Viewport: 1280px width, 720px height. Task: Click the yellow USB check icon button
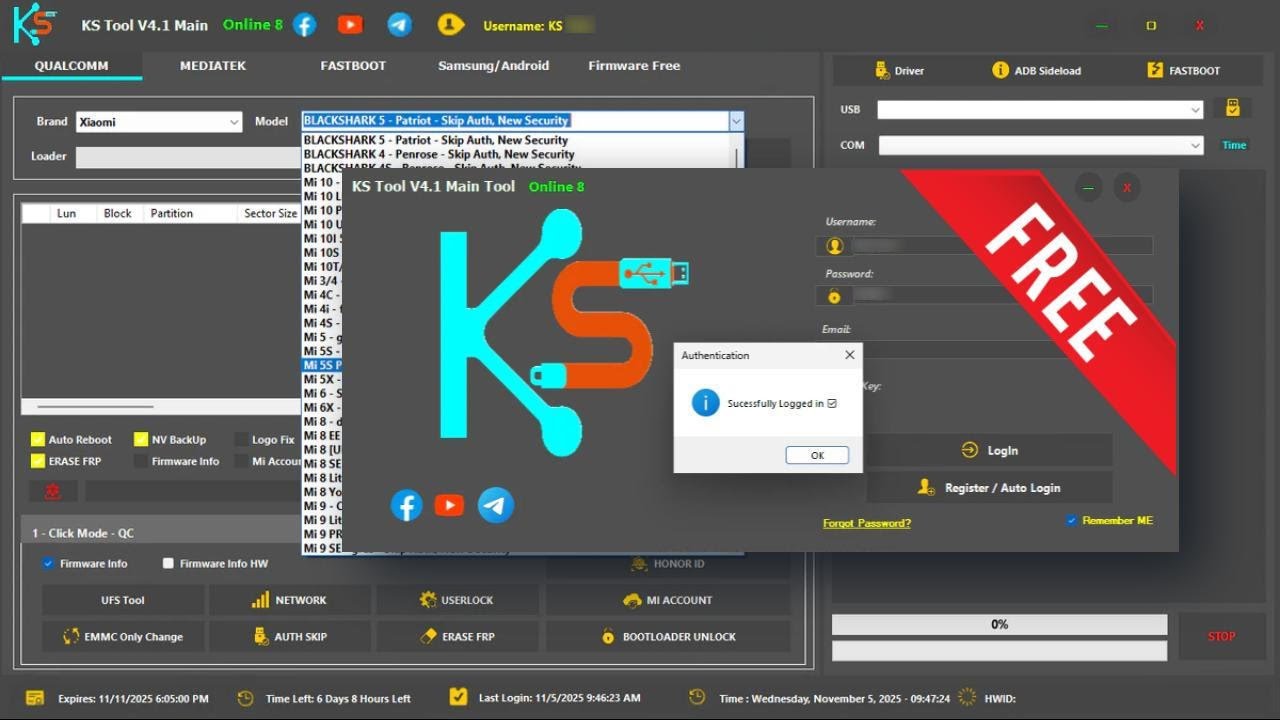(1233, 108)
